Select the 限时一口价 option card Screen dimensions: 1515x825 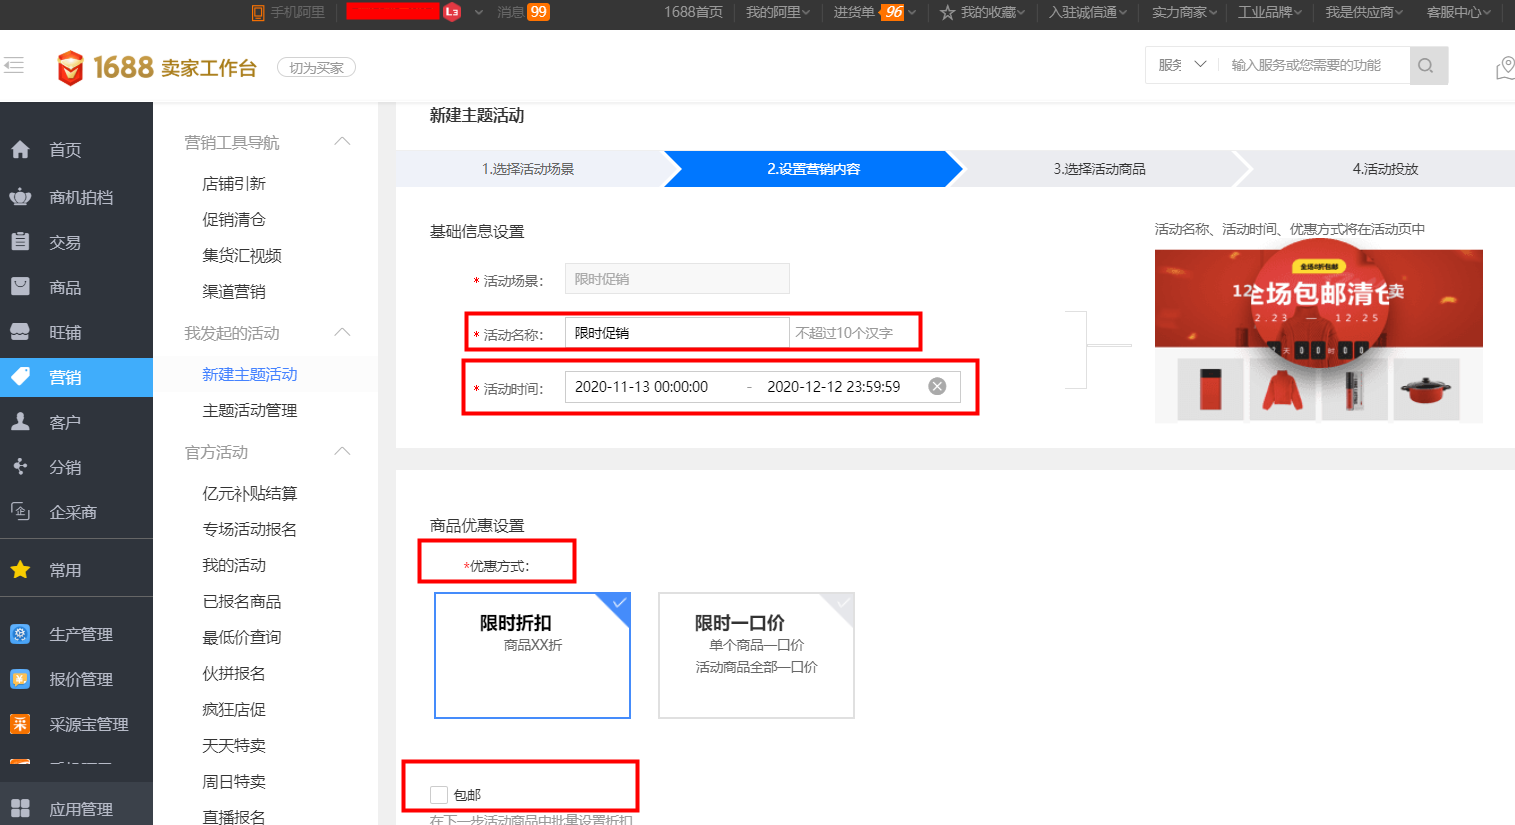click(x=756, y=656)
